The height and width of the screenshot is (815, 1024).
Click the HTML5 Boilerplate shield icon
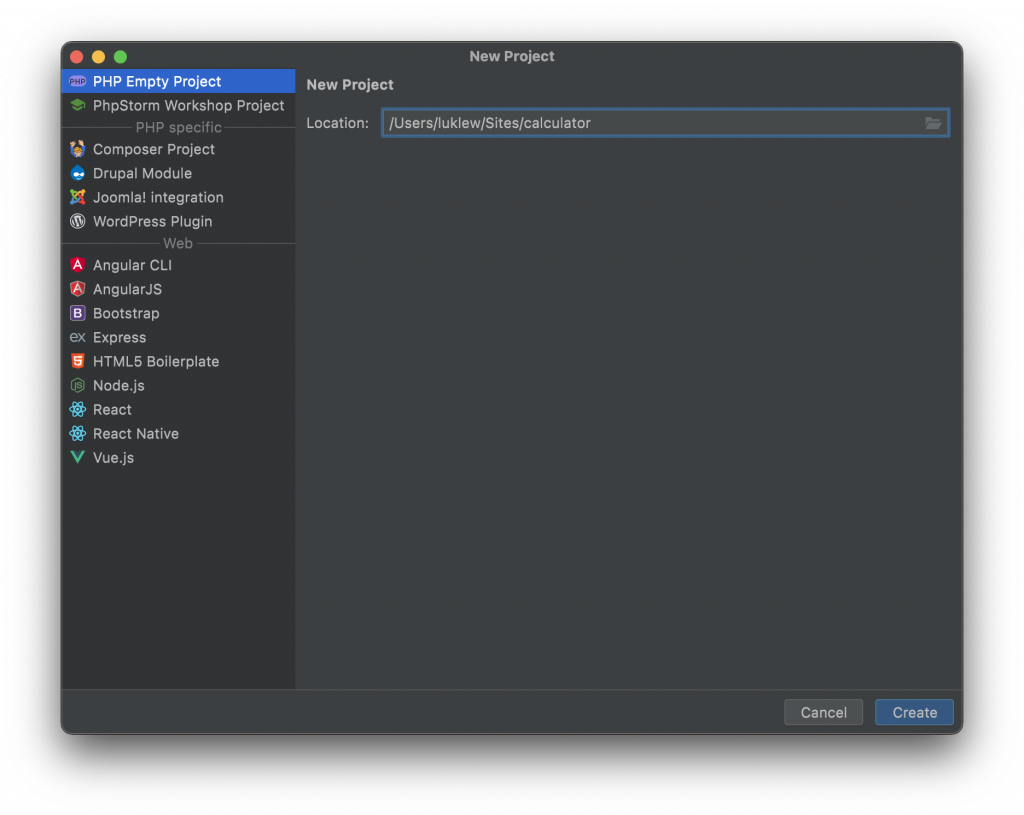[x=78, y=361]
